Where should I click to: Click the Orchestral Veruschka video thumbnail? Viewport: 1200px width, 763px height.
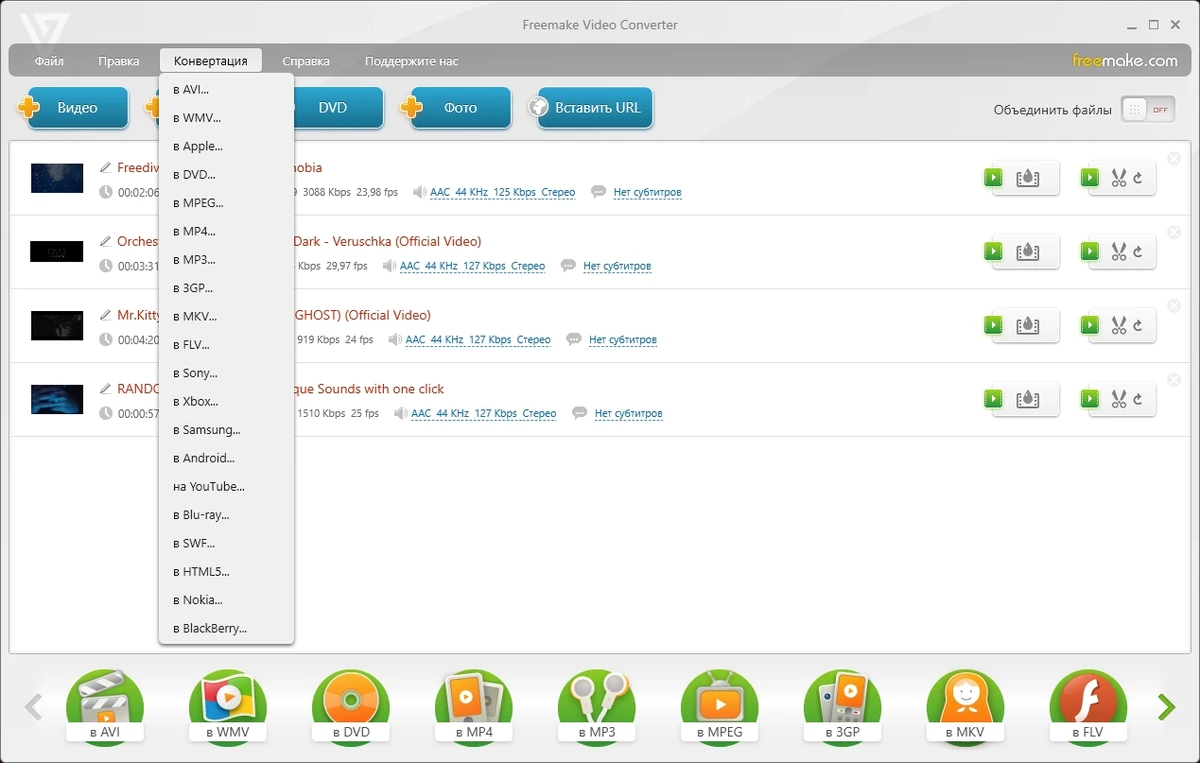pyautogui.click(x=56, y=252)
